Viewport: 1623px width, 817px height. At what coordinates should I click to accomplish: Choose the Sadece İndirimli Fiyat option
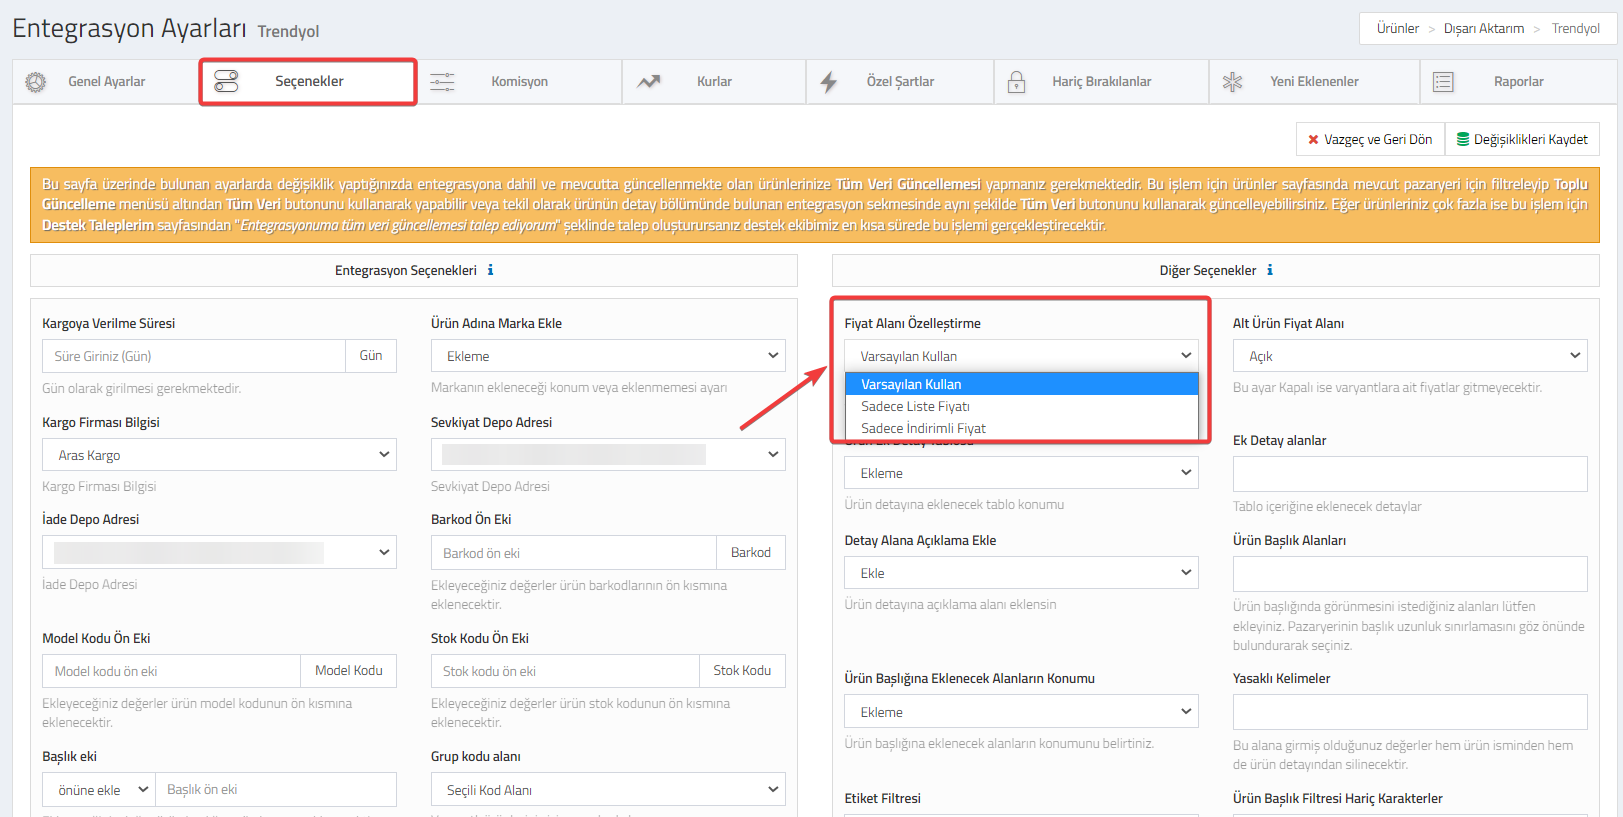pos(1021,428)
